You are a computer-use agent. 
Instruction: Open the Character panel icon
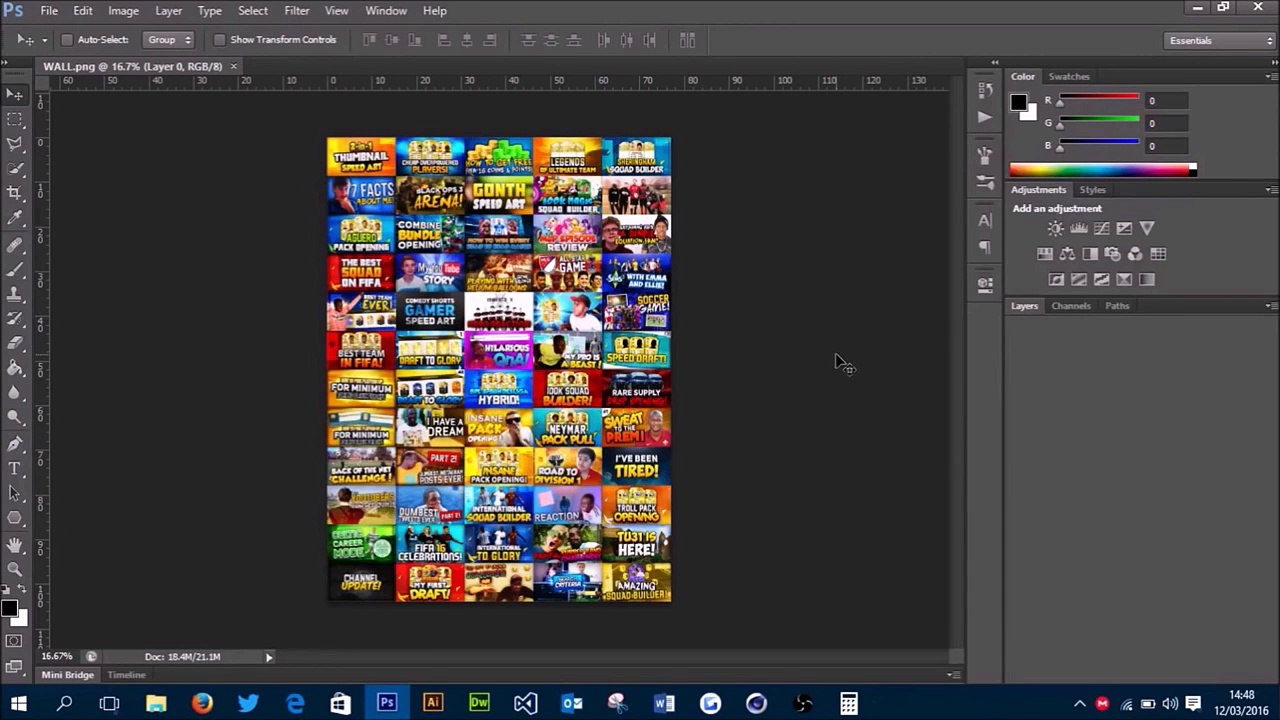coord(985,220)
